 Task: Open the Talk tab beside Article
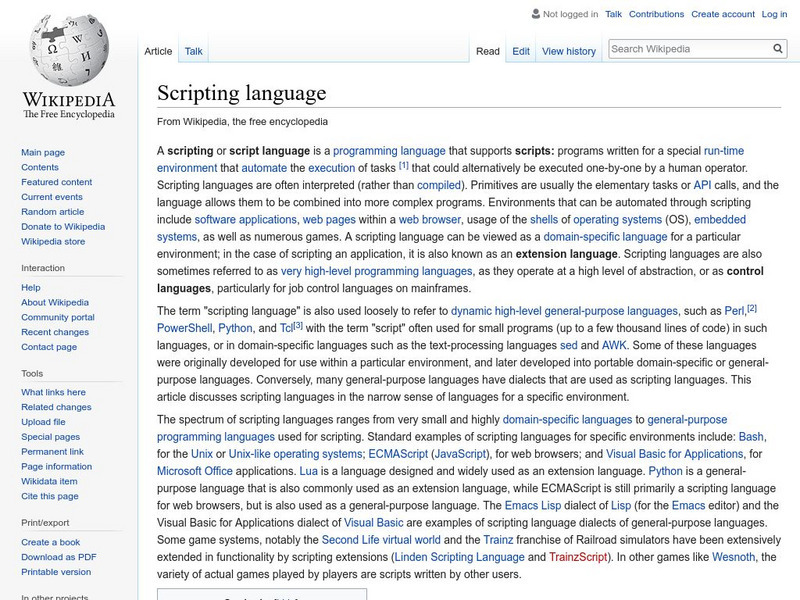[x=193, y=51]
